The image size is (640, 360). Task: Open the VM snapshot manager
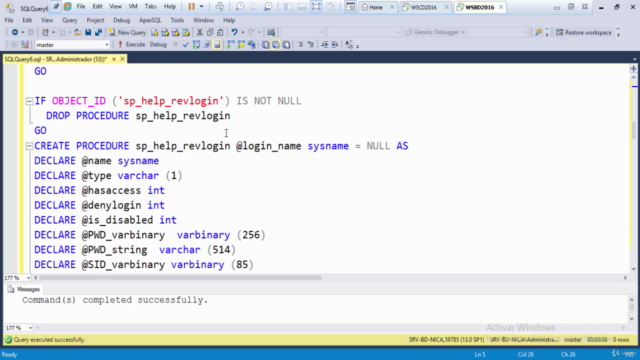(x=268, y=7)
